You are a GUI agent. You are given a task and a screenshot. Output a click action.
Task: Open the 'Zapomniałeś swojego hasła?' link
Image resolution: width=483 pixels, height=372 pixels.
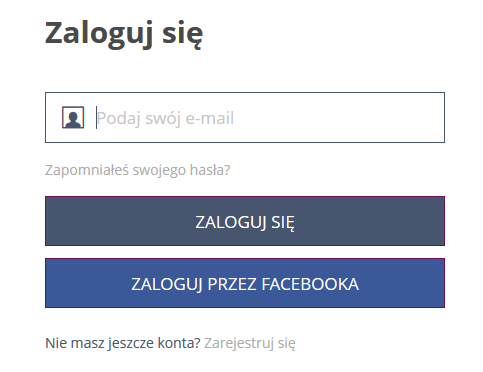point(138,170)
